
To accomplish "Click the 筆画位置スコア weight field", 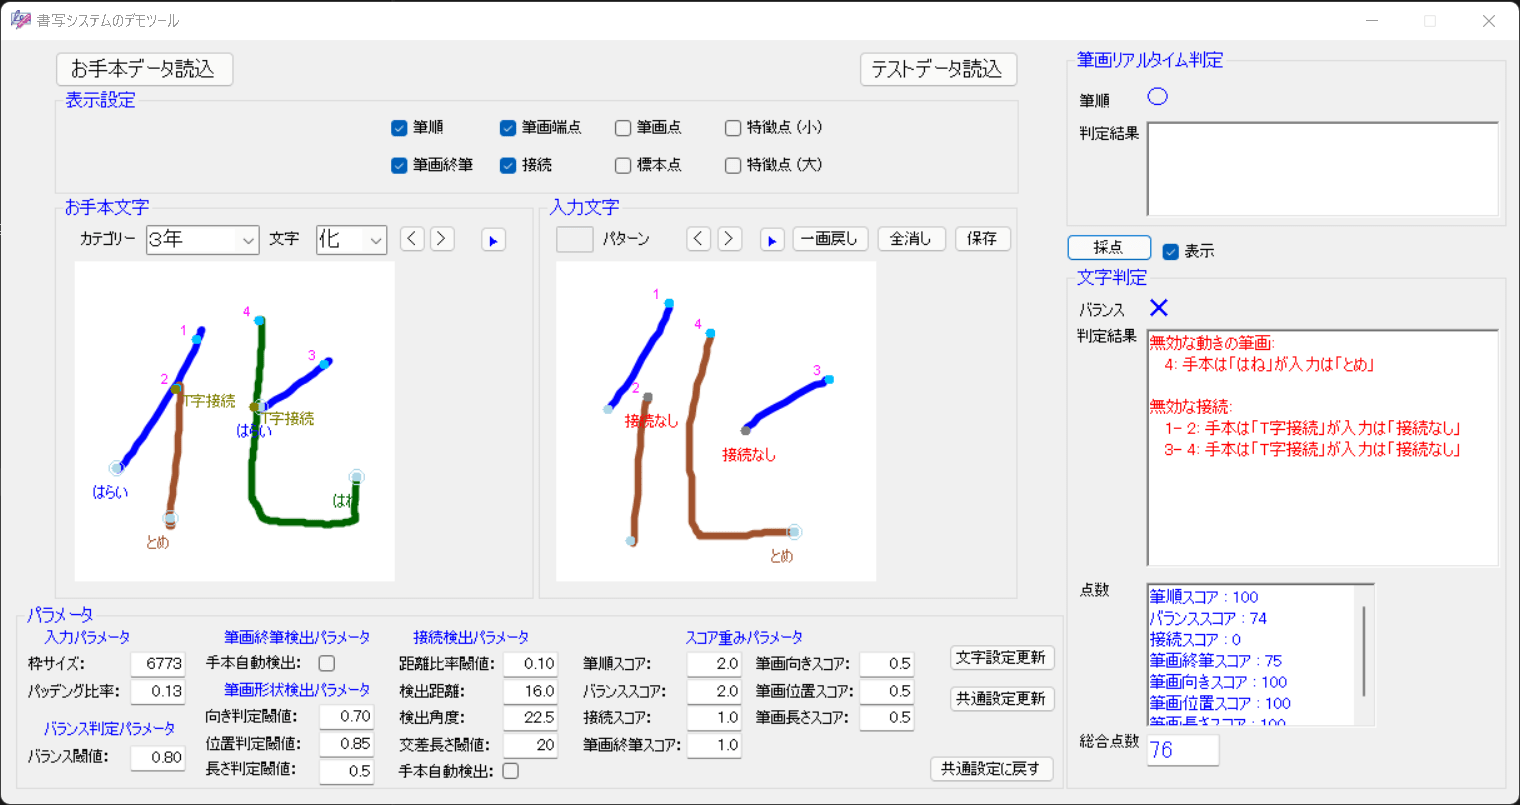I will pyautogui.click(x=886, y=691).
